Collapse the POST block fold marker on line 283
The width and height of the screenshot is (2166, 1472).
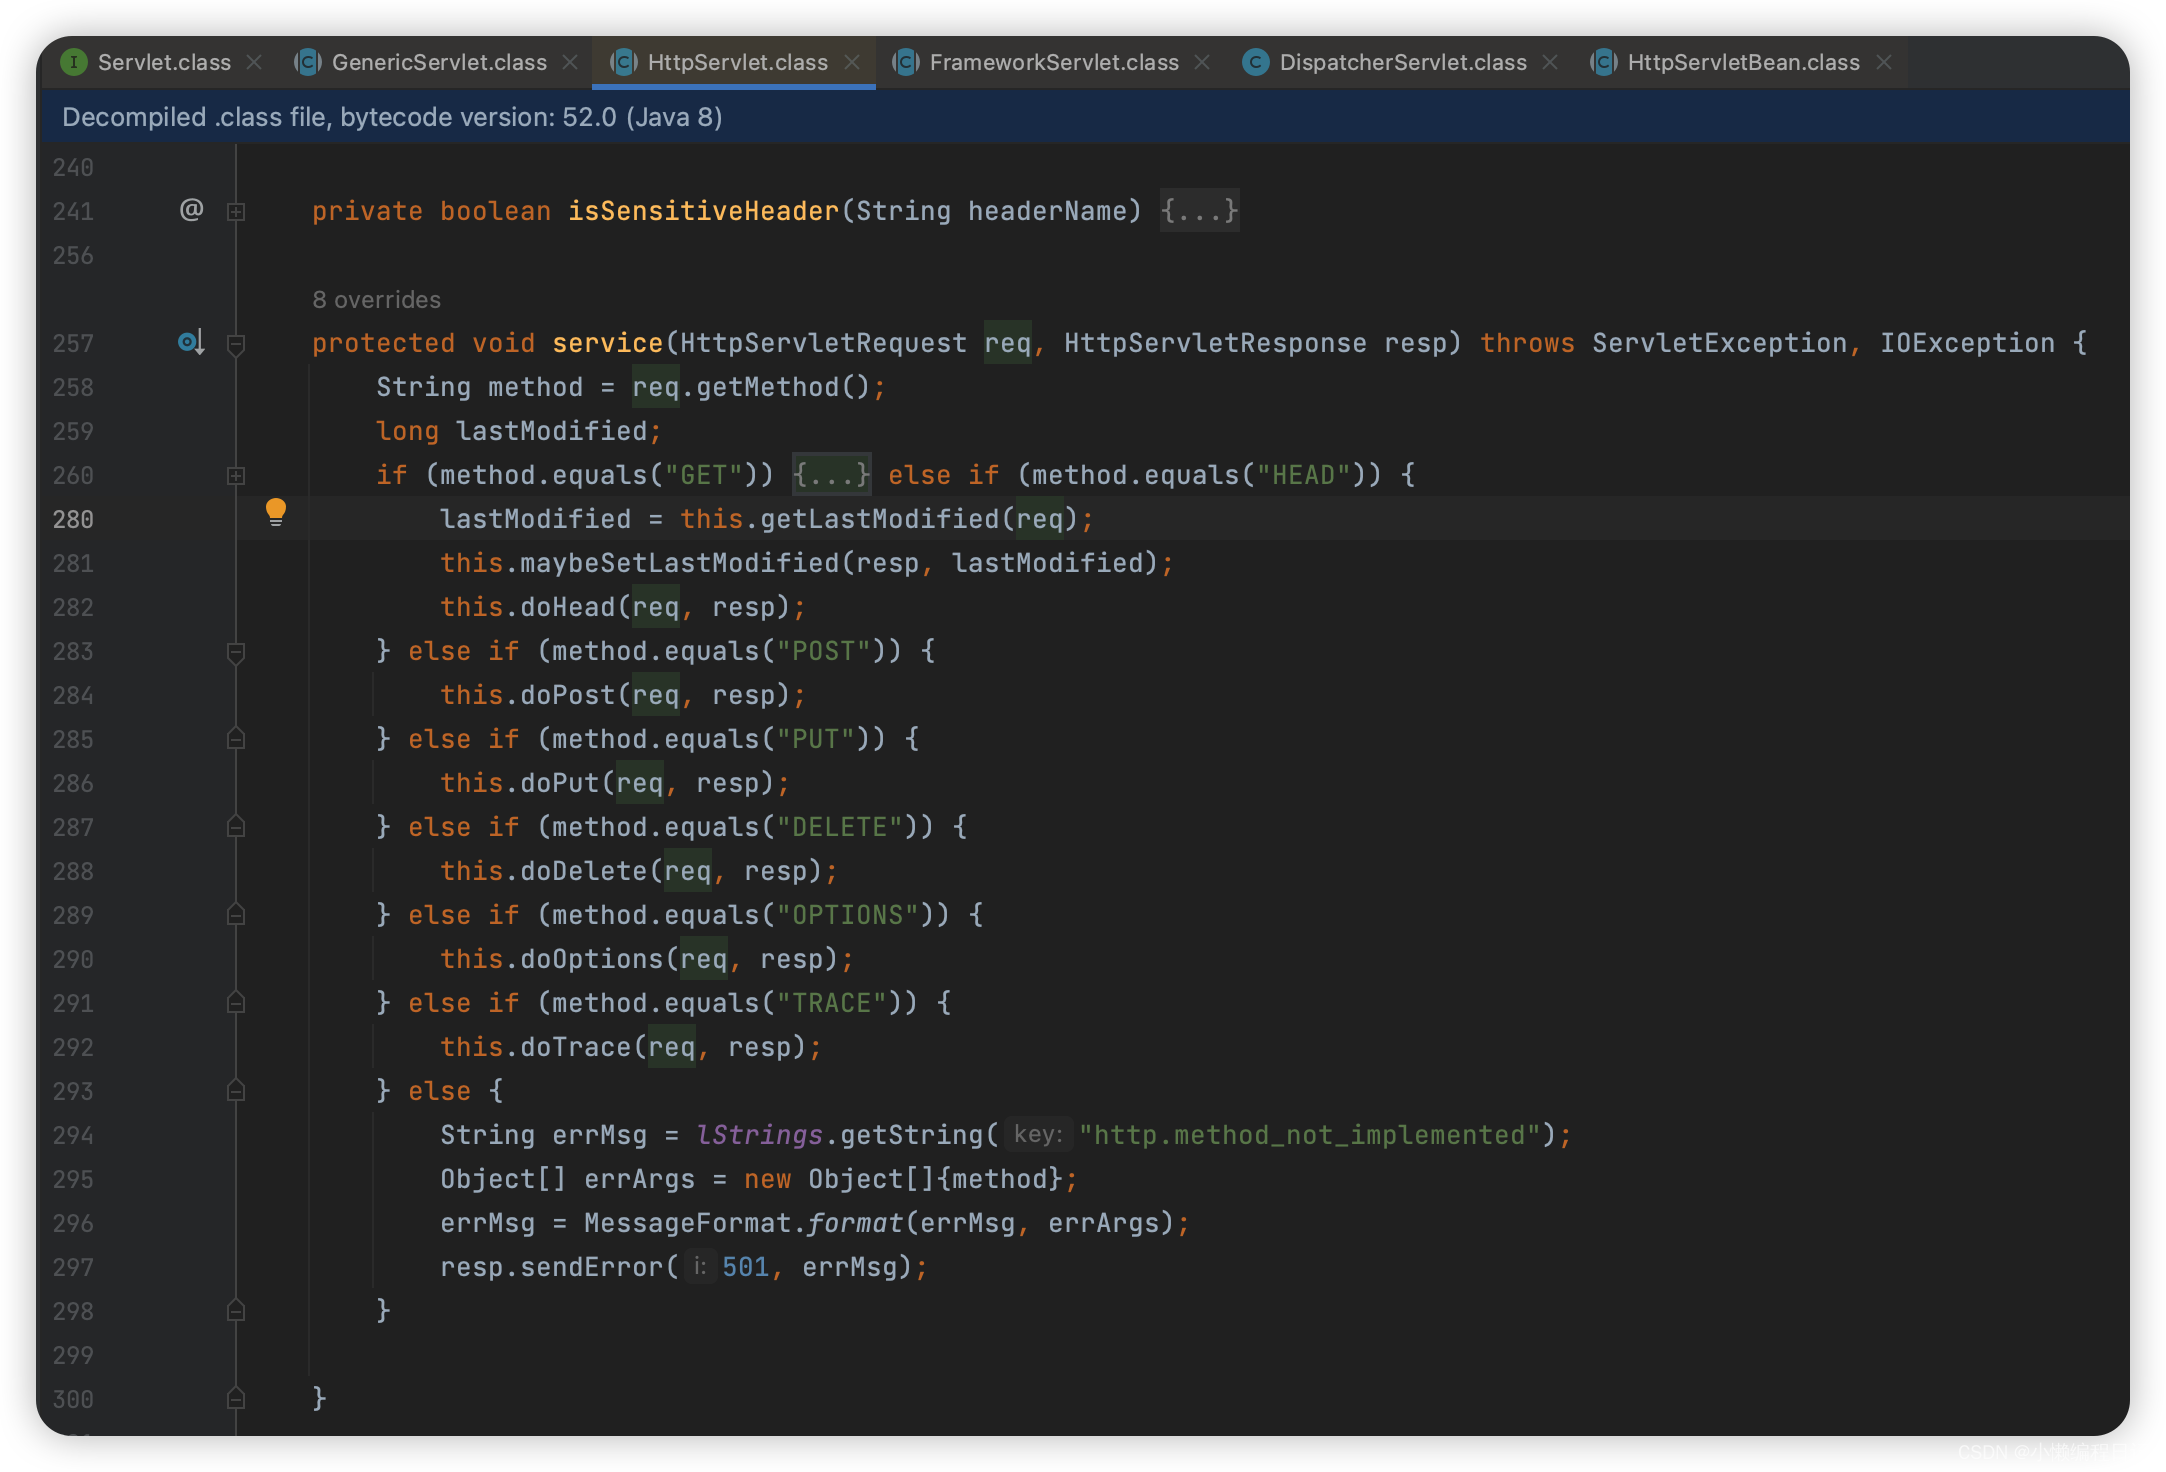[236, 653]
